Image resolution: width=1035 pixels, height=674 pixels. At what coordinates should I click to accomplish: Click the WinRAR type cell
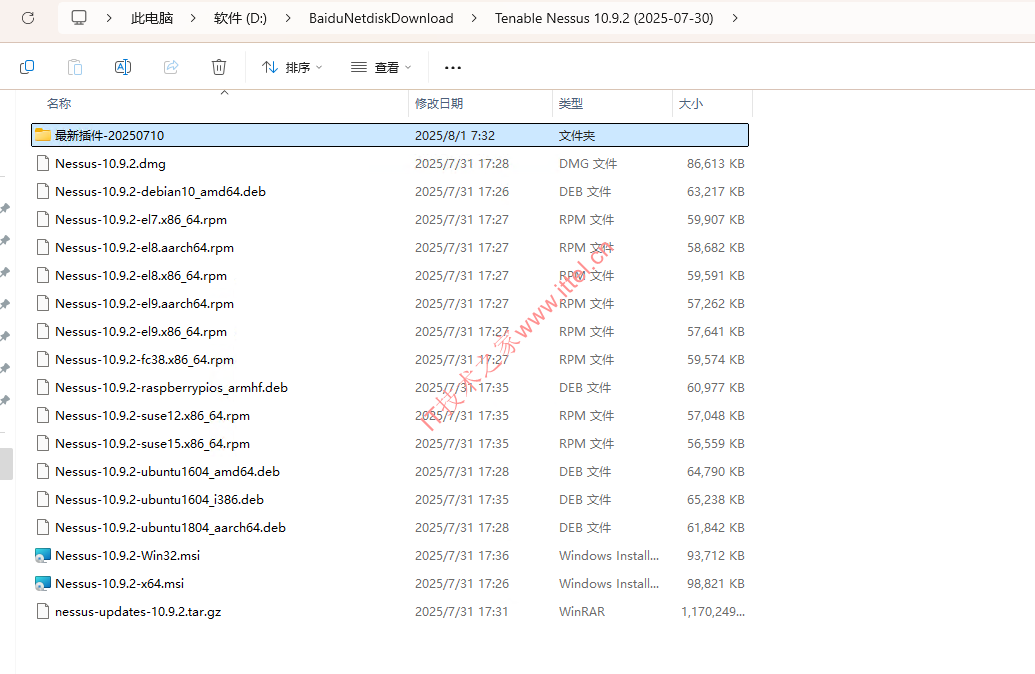(582, 612)
